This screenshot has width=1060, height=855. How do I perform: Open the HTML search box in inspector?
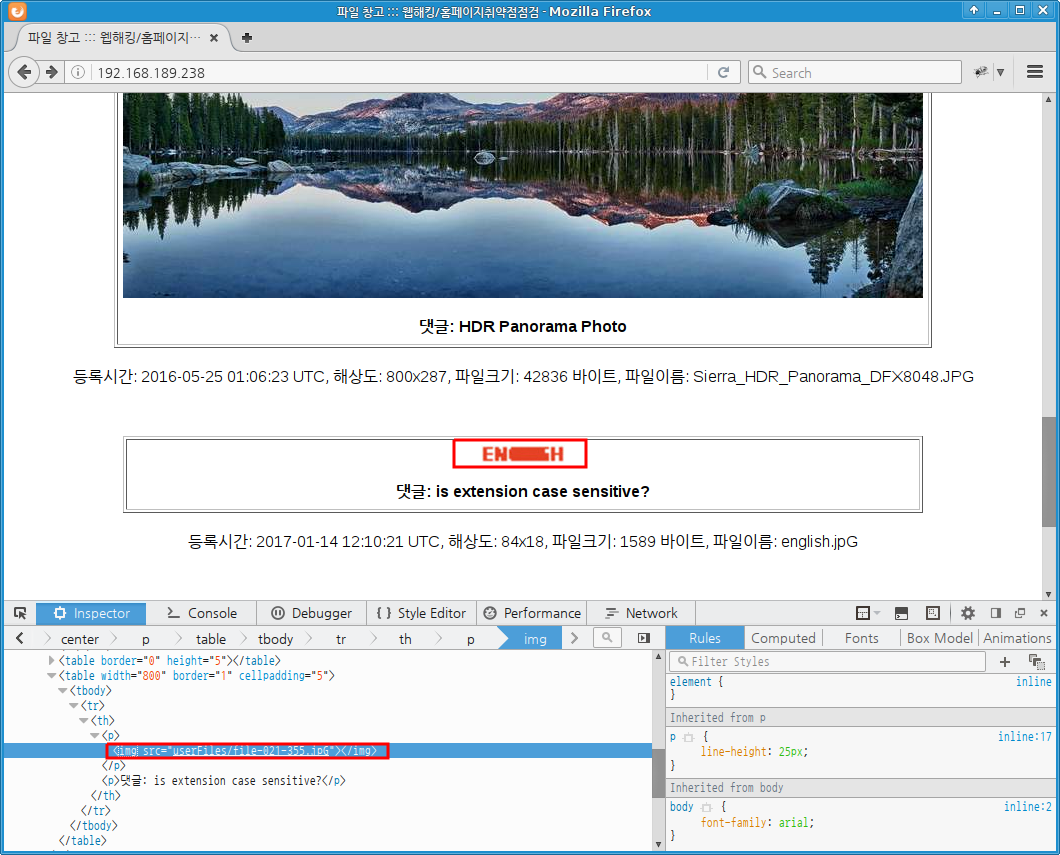point(607,637)
